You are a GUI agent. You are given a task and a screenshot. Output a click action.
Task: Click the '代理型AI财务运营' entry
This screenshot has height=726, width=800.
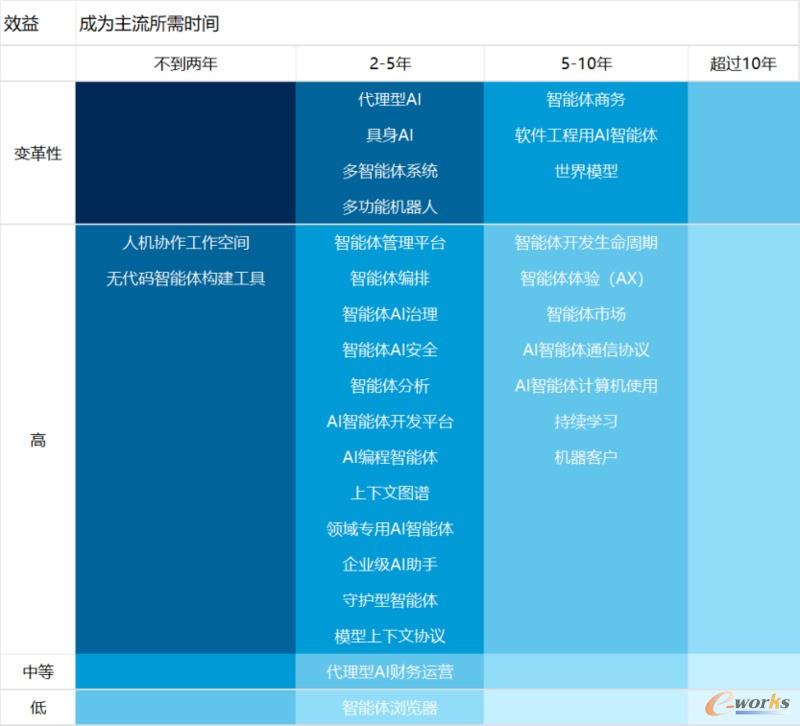point(390,671)
